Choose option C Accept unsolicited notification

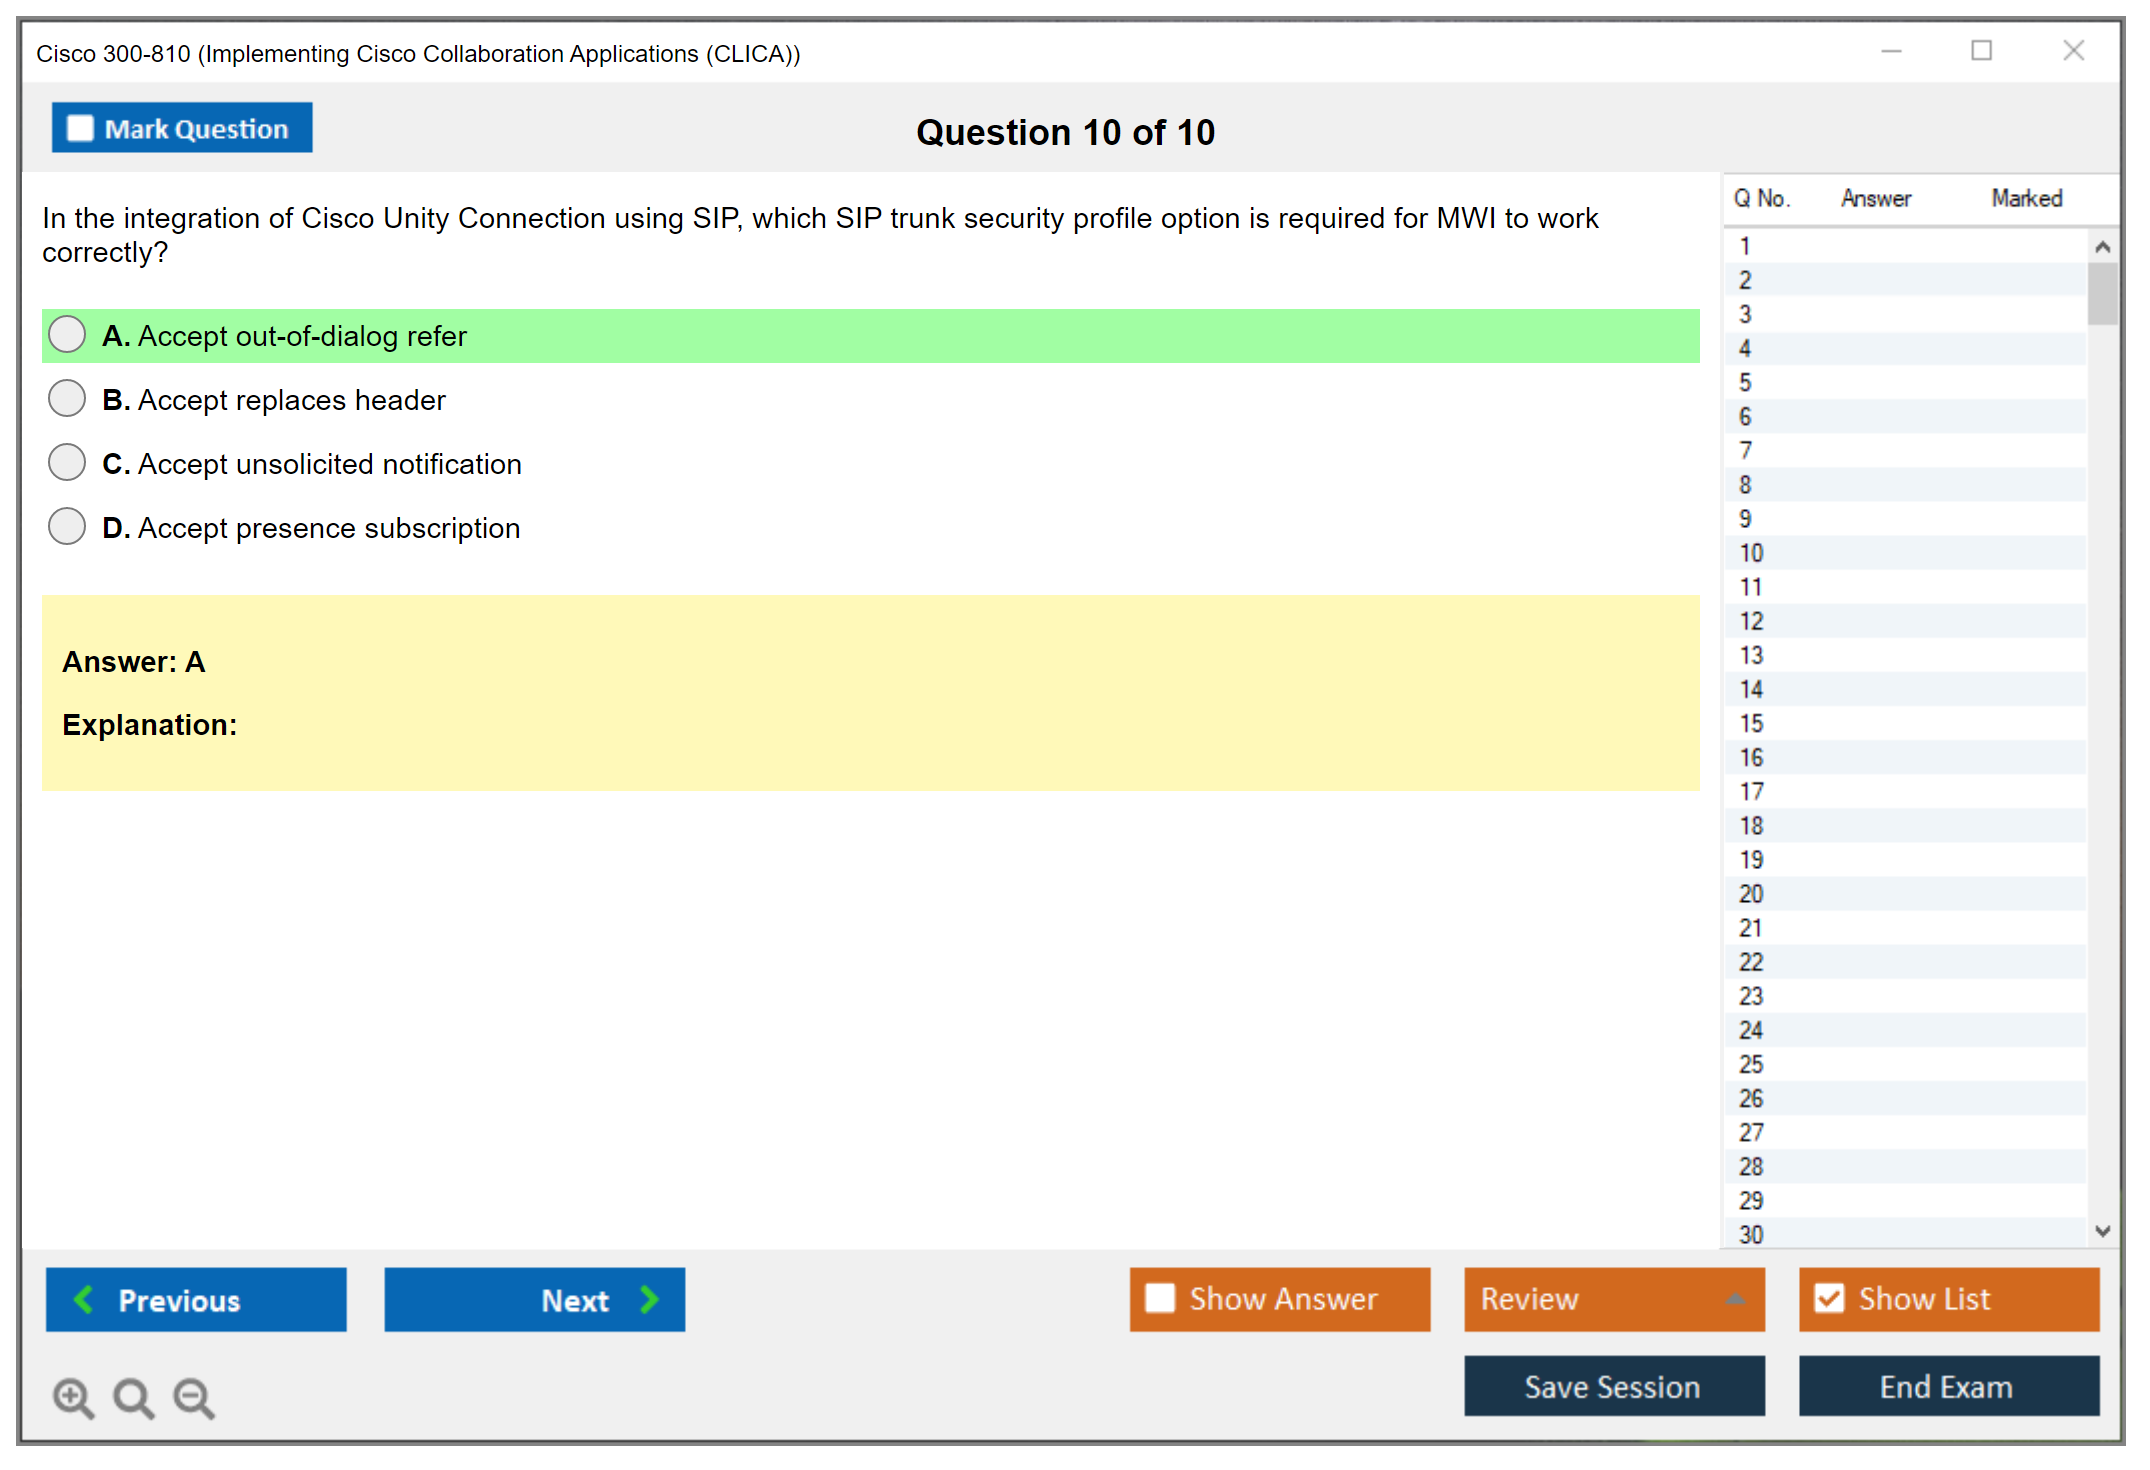coord(67,463)
